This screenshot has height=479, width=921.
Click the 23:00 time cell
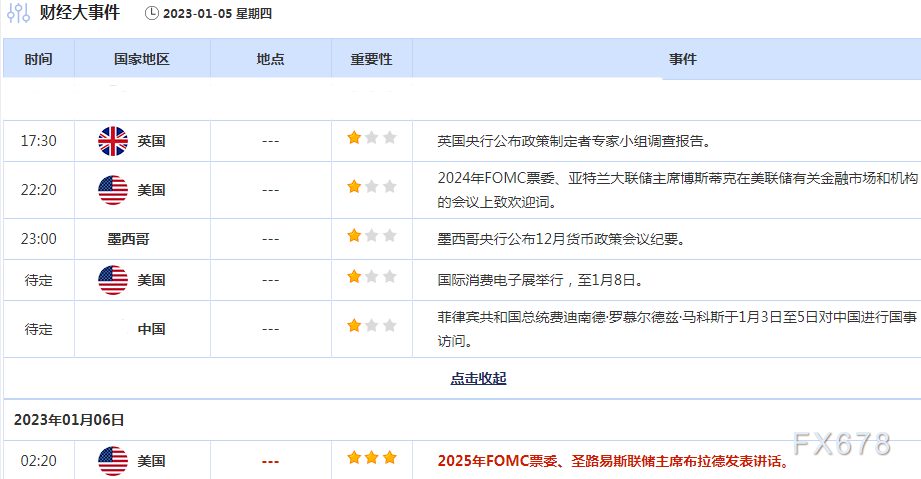coord(39,239)
